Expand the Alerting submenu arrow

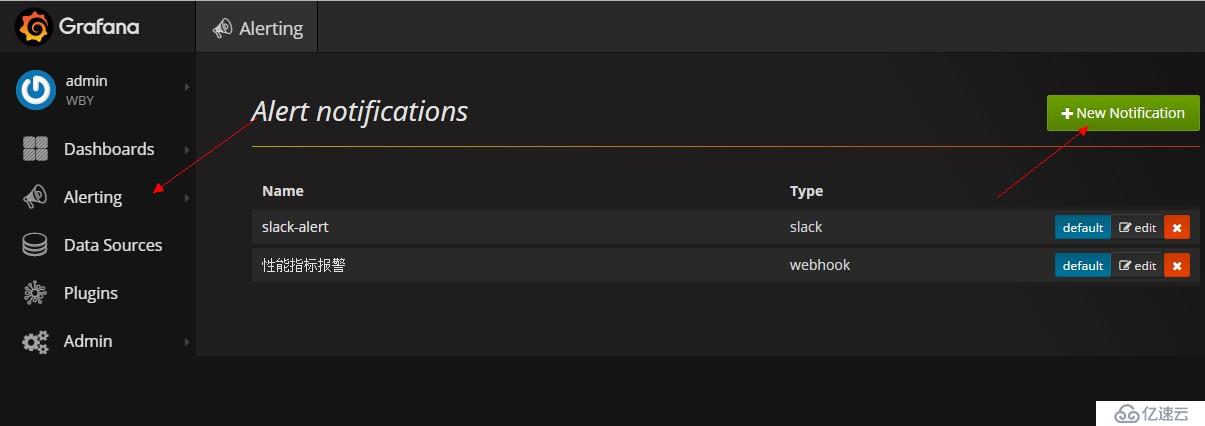pyautogui.click(x=187, y=198)
